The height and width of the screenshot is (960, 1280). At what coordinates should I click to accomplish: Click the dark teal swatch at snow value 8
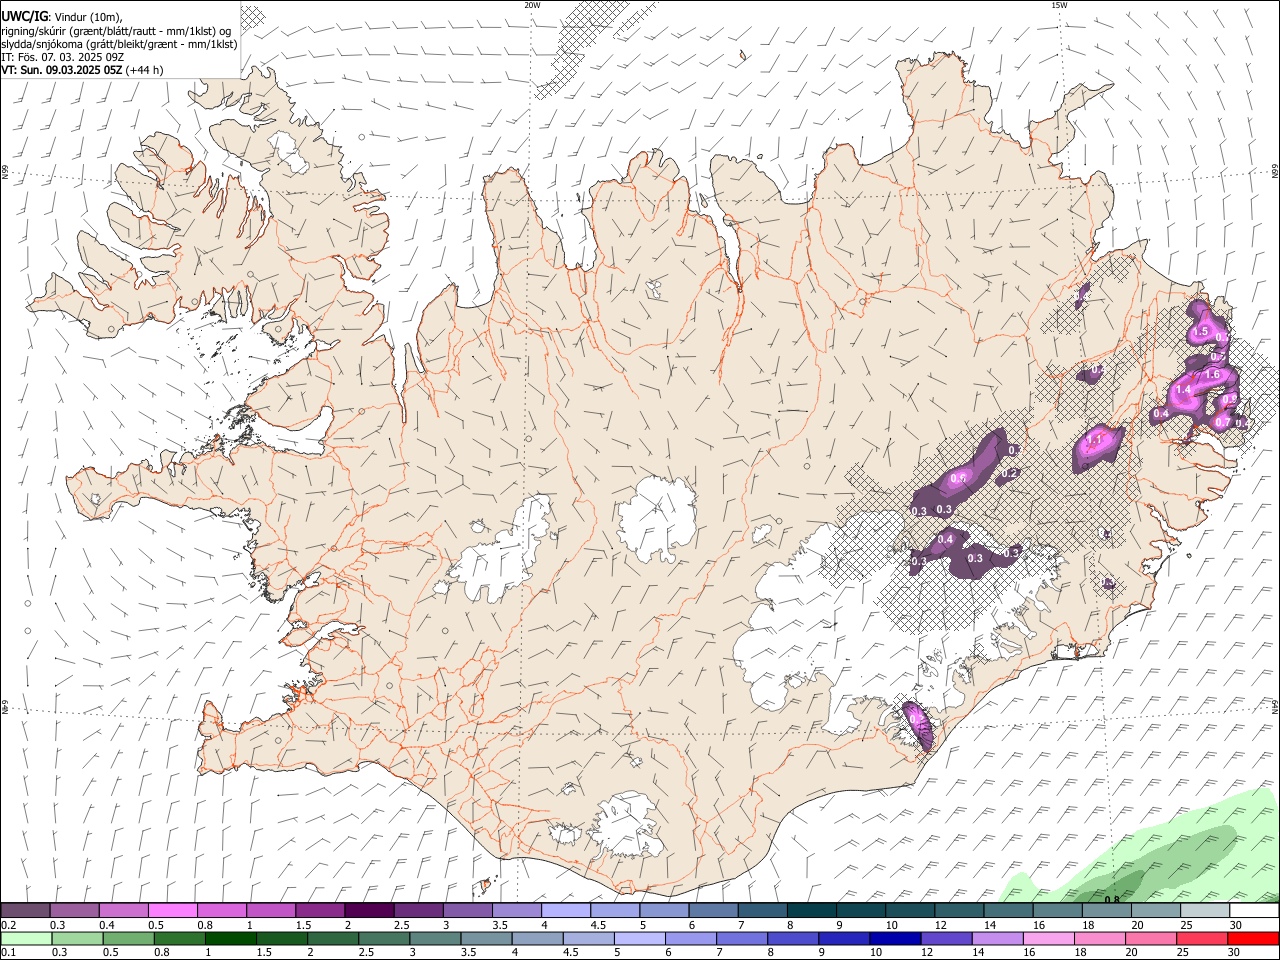[811, 910]
